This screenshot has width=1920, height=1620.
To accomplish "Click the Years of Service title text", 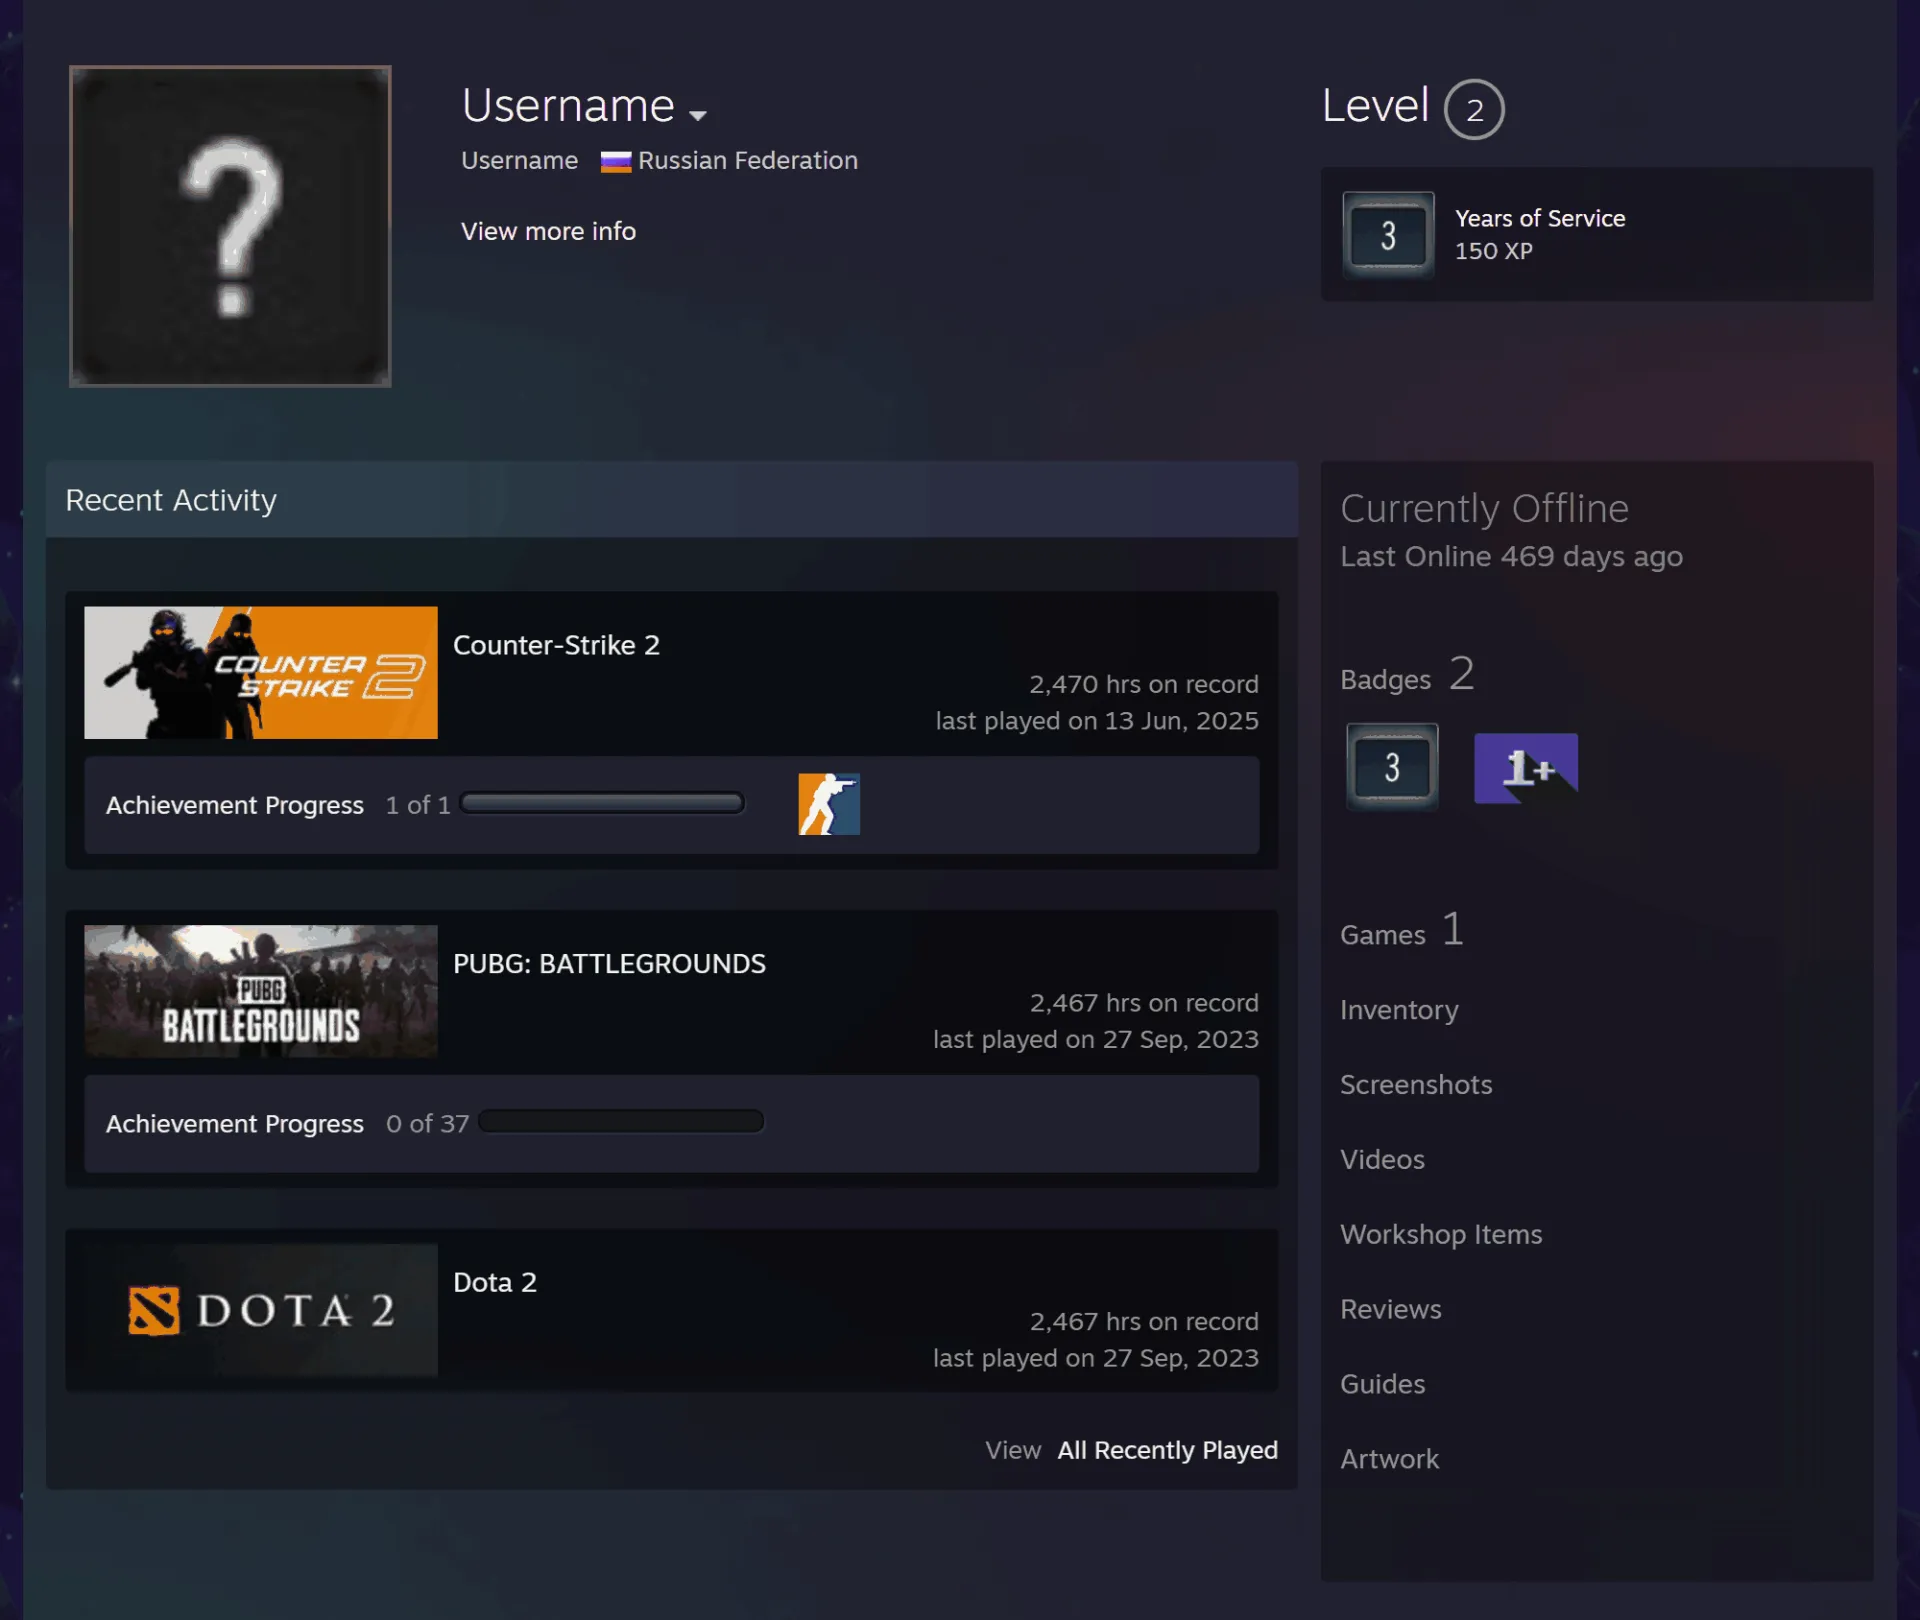I will (1539, 218).
